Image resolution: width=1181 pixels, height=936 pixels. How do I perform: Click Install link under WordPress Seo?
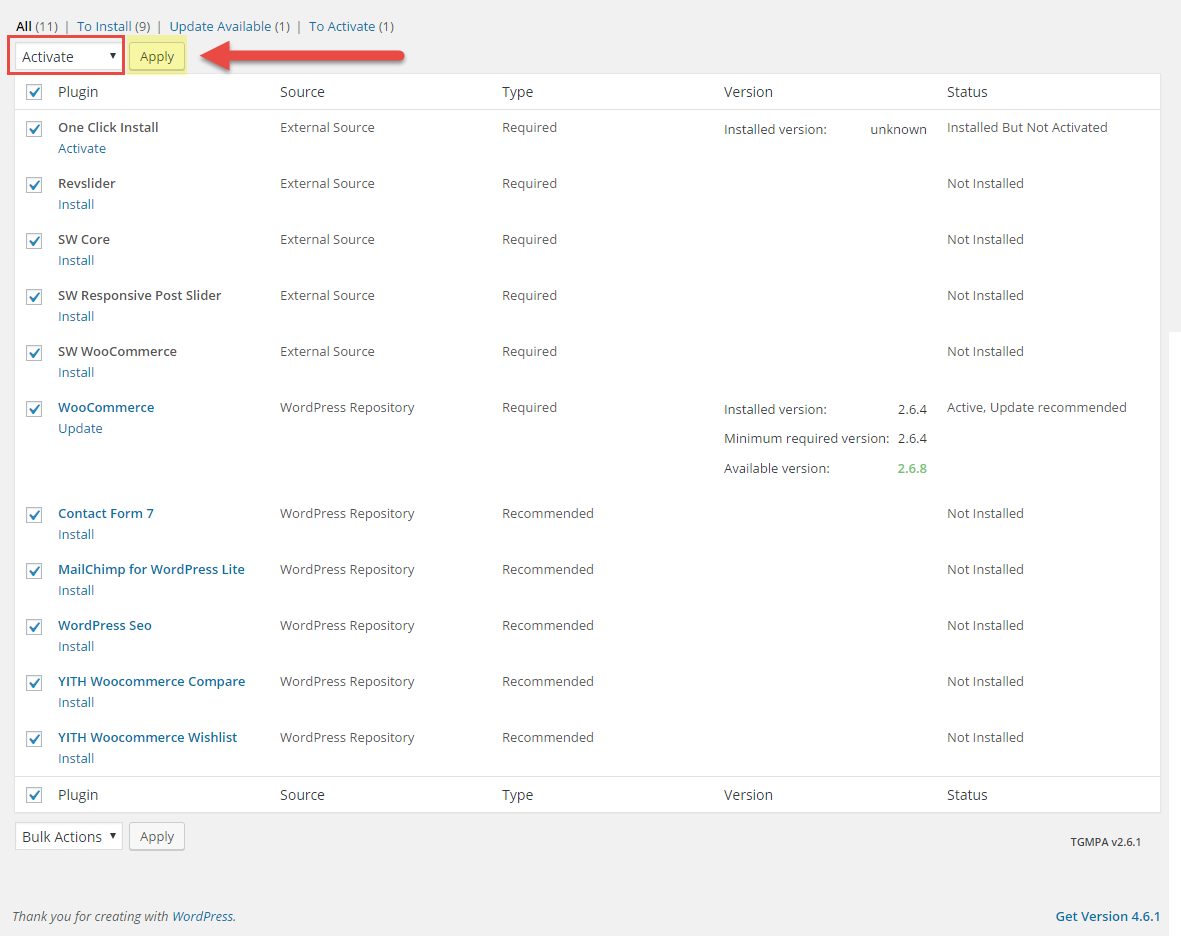pyautogui.click(x=76, y=646)
